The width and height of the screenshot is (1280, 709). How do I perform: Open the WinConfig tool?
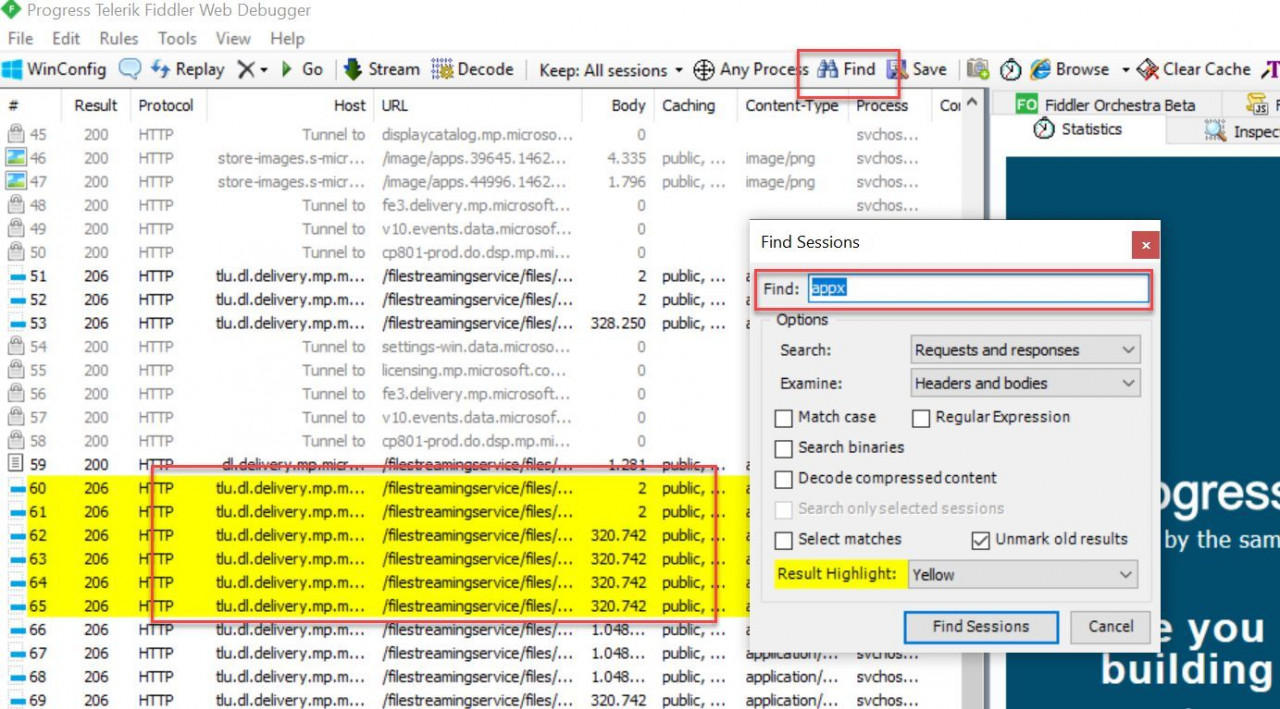click(x=54, y=69)
